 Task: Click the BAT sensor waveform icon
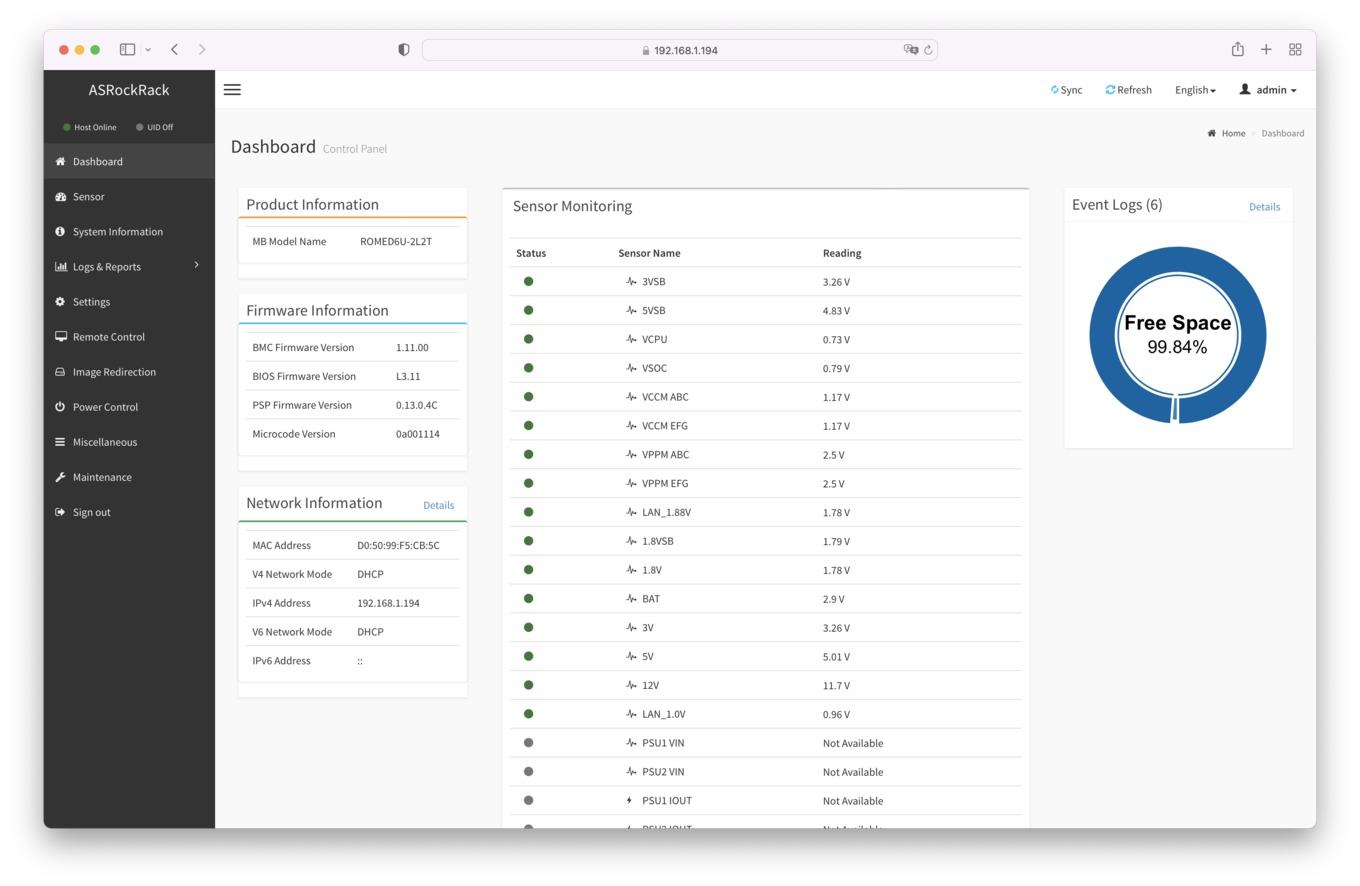coord(631,599)
